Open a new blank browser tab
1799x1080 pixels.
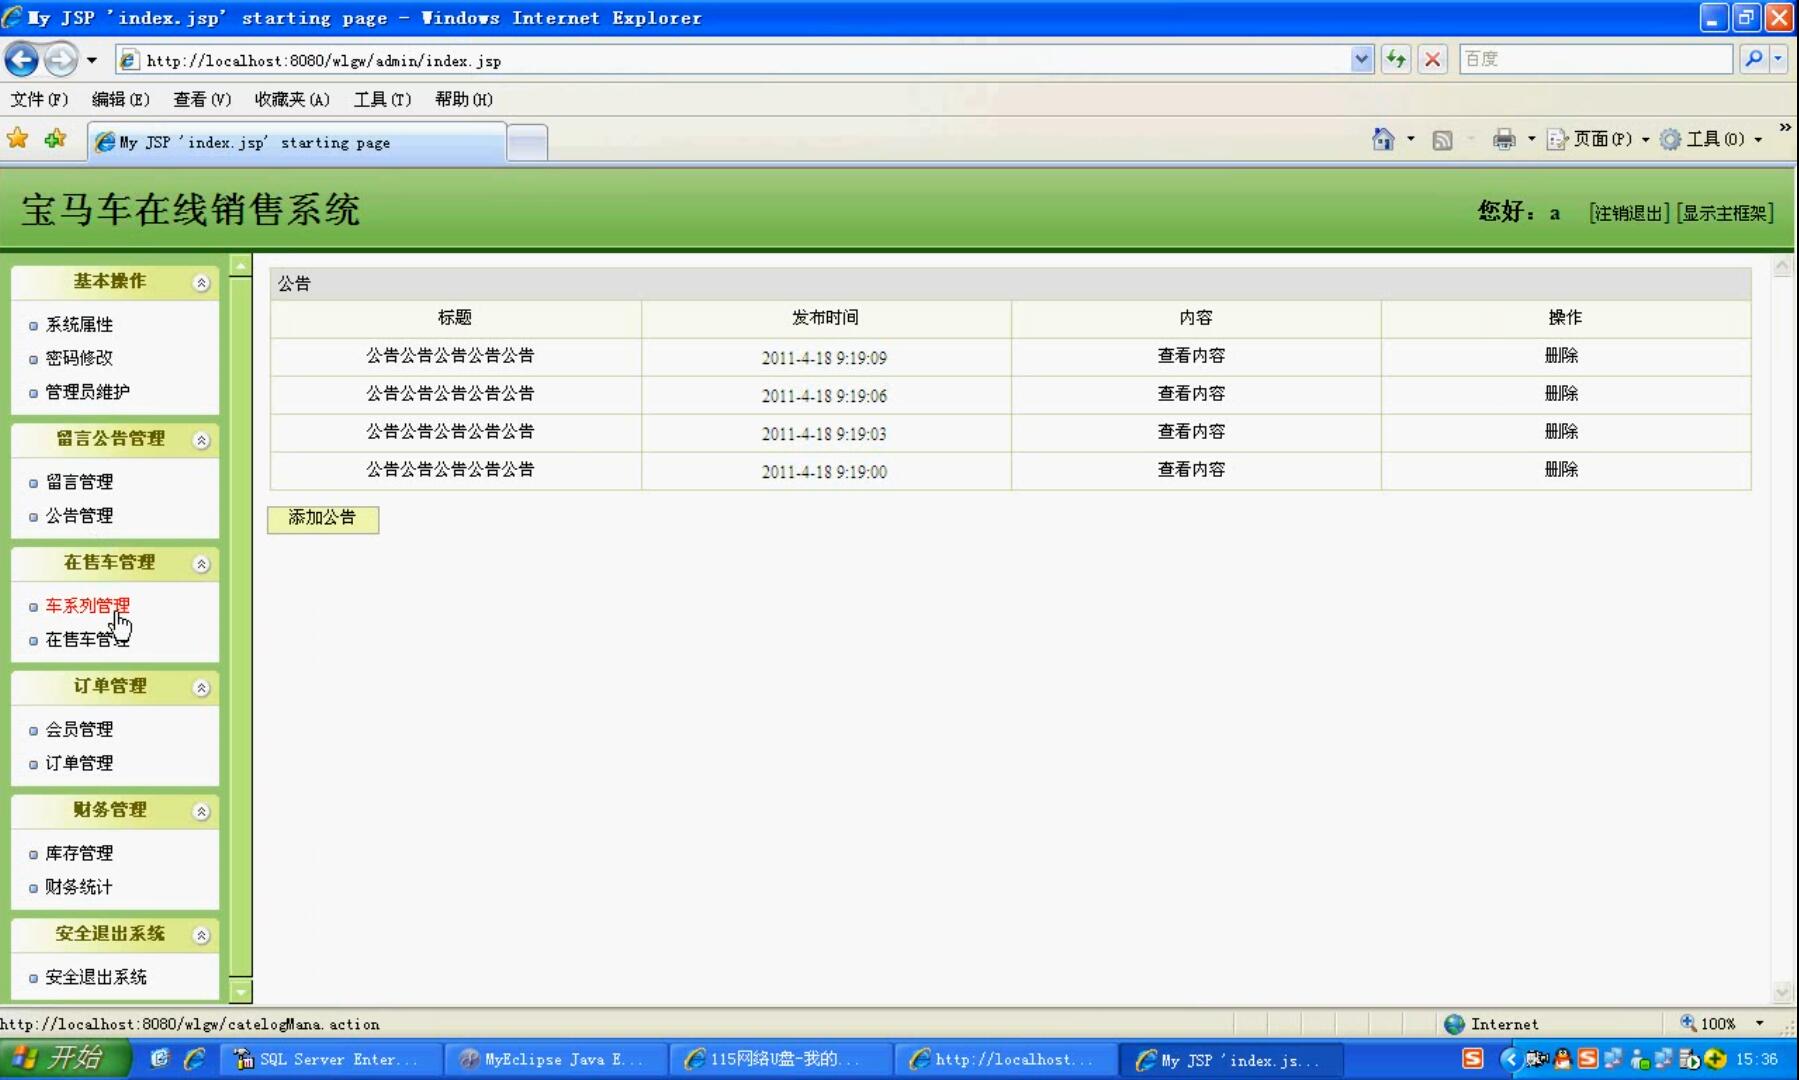(527, 143)
